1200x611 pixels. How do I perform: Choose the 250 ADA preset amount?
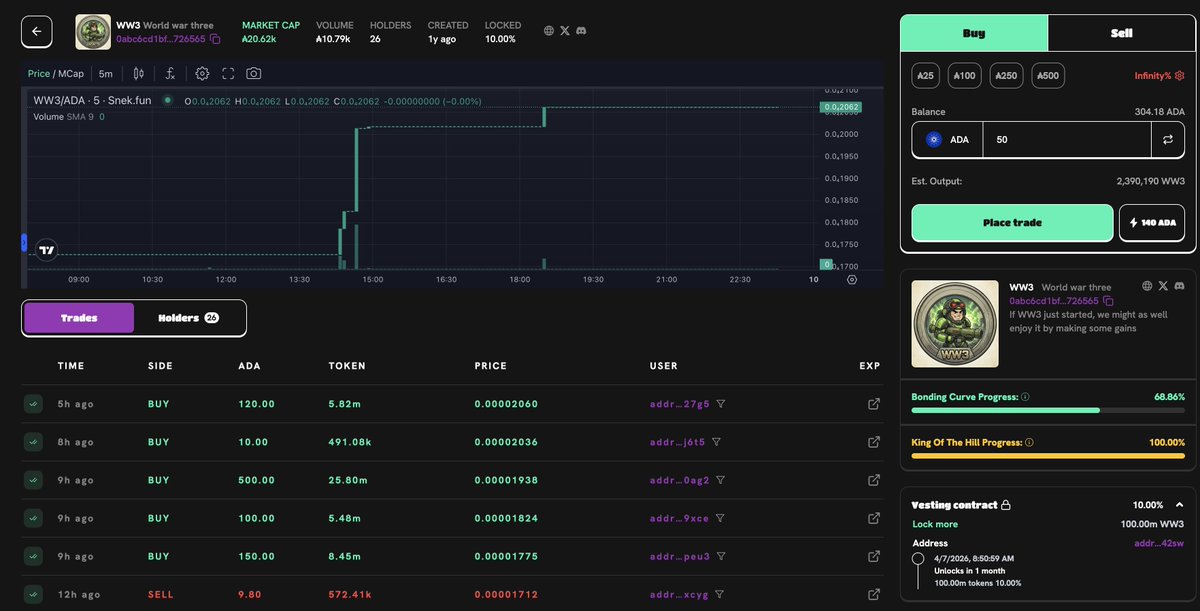tap(1006, 75)
